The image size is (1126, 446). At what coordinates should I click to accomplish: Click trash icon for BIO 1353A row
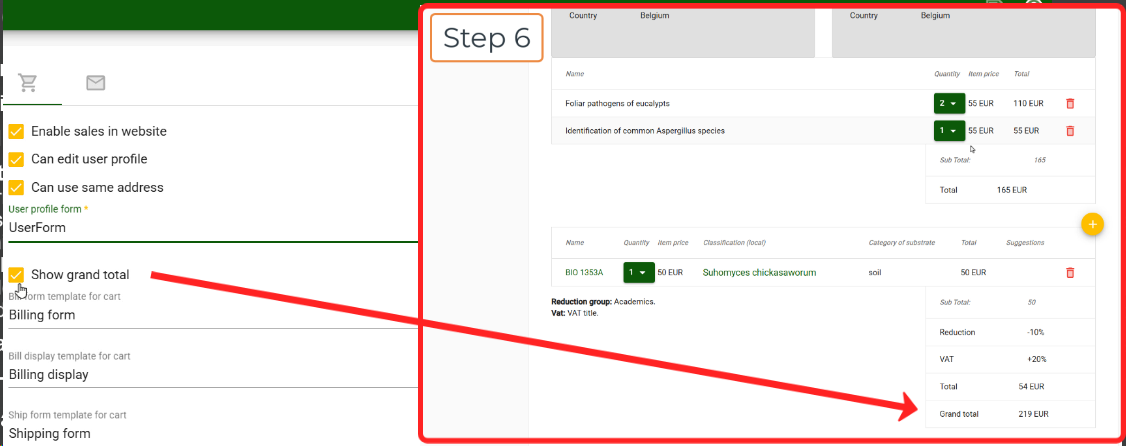click(x=1070, y=272)
